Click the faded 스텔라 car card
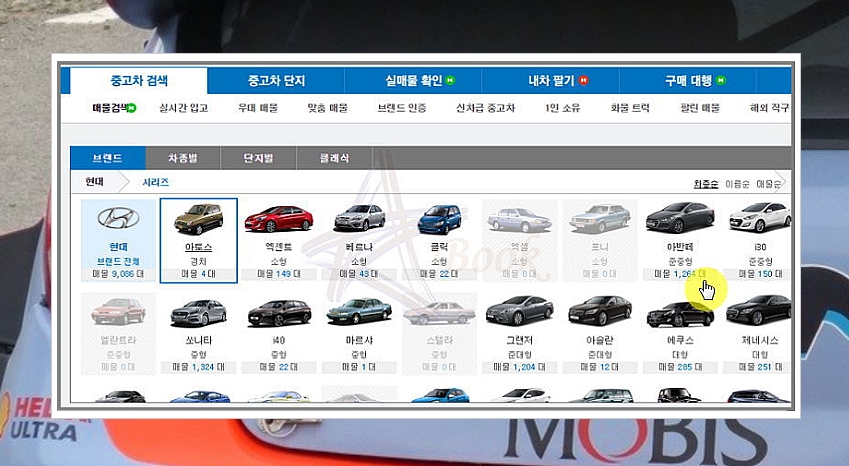The width and height of the screenshot is (849, 466). 439,333
